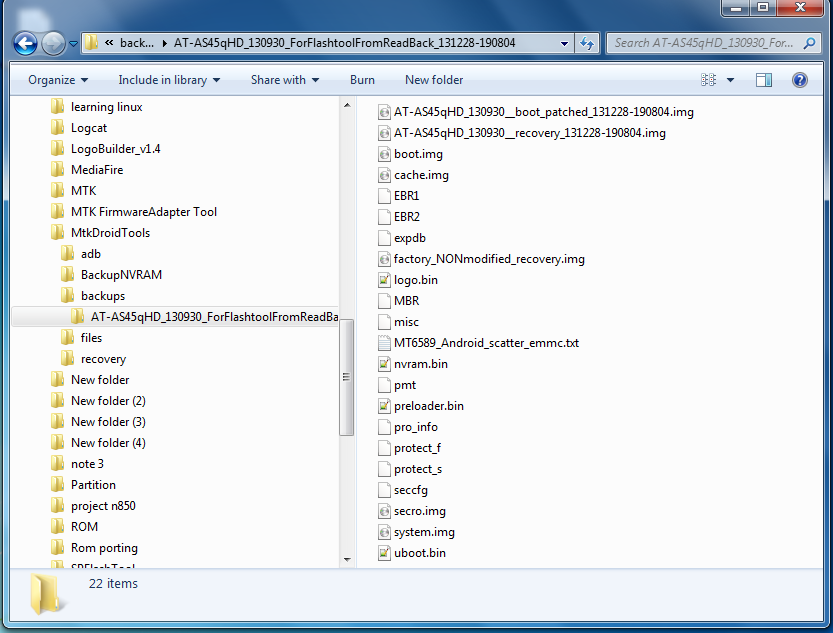833x633 pixels.
Task: Click the Help question mark icon
Action: 799,80
